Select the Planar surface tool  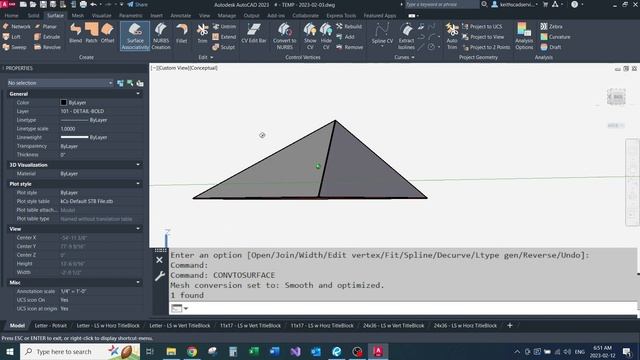46,27
